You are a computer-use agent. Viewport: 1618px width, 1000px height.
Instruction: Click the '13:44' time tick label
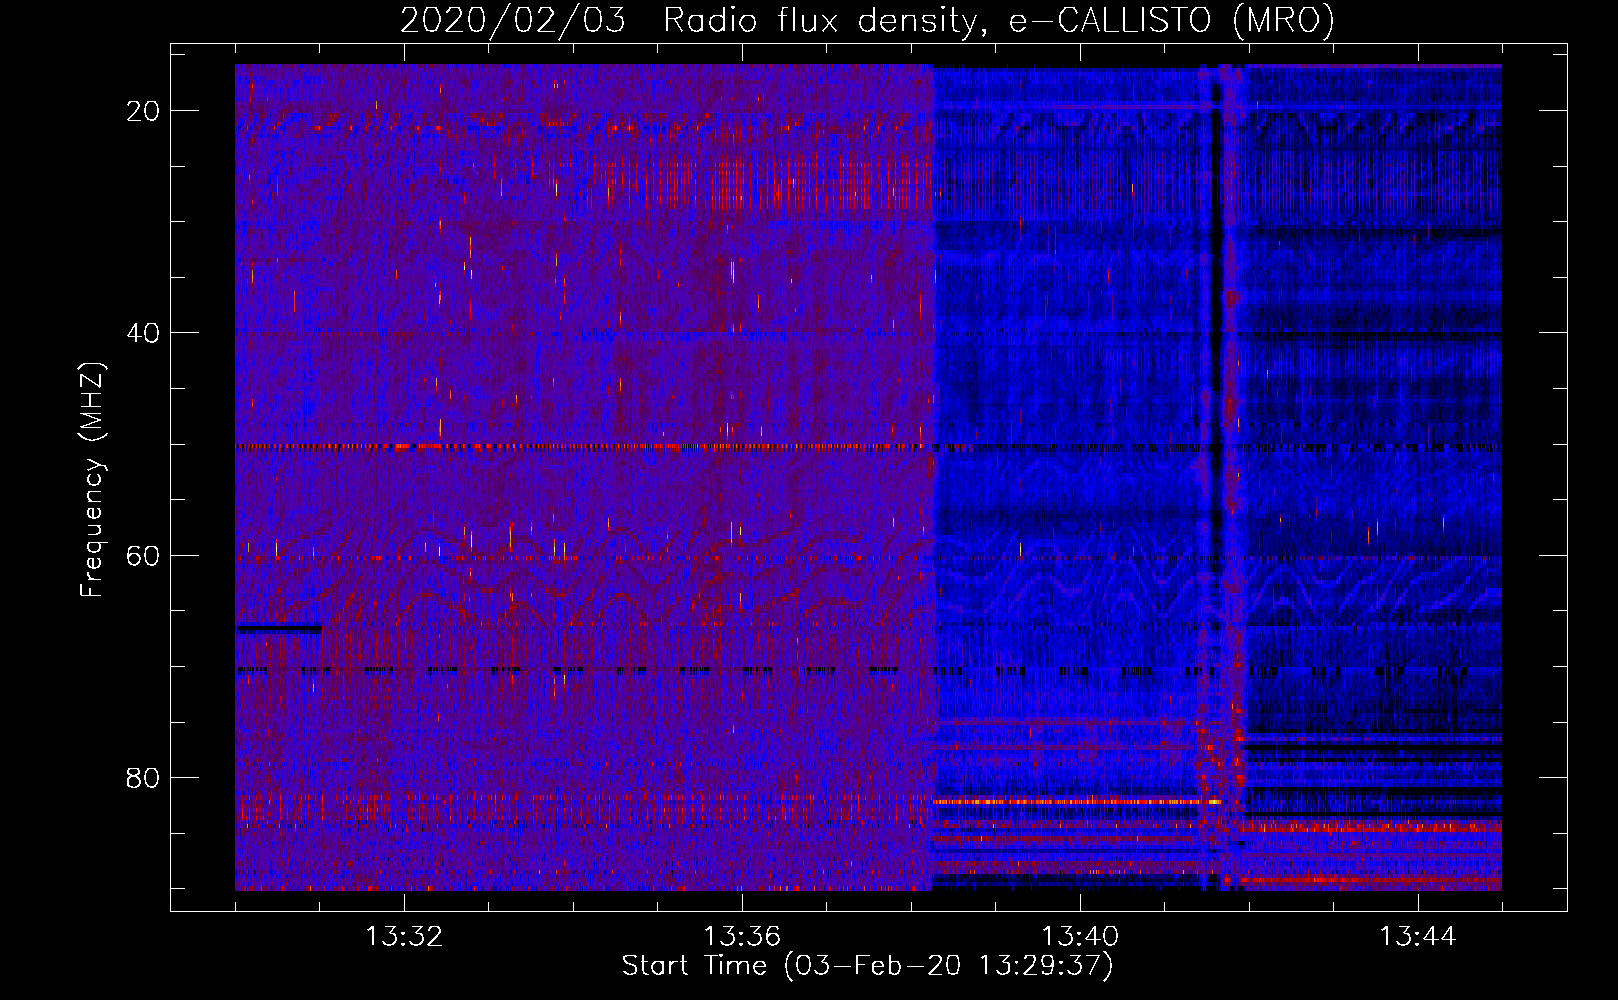1418,937
